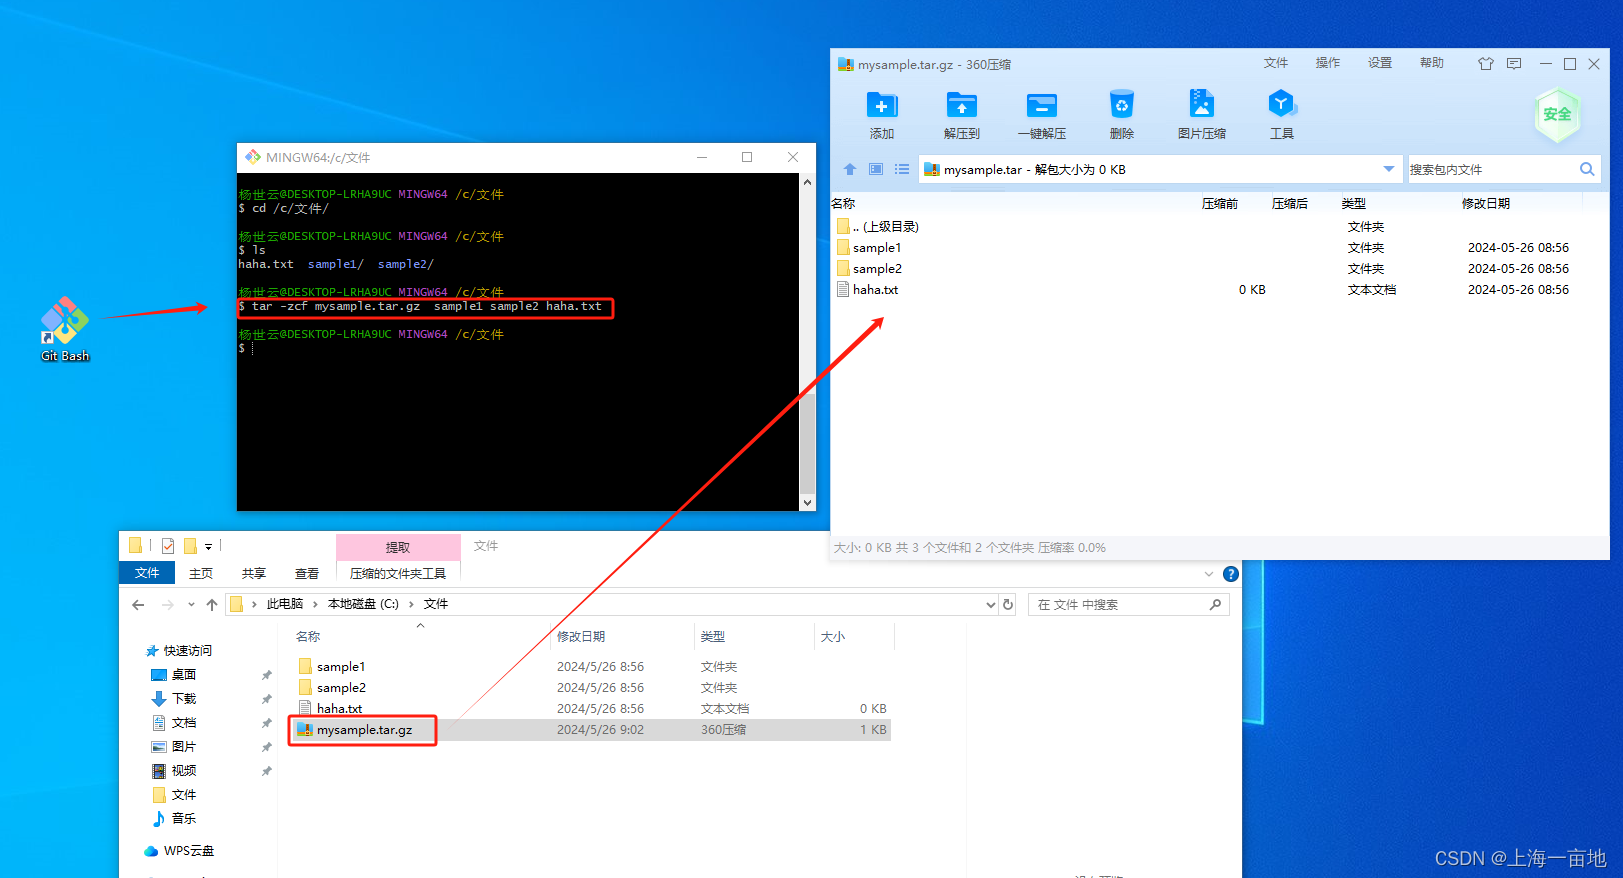This screenshot has width=1623, height=878.
Task: Open the 查看 tab in Explorer ribbon
Action: point(307,574)
